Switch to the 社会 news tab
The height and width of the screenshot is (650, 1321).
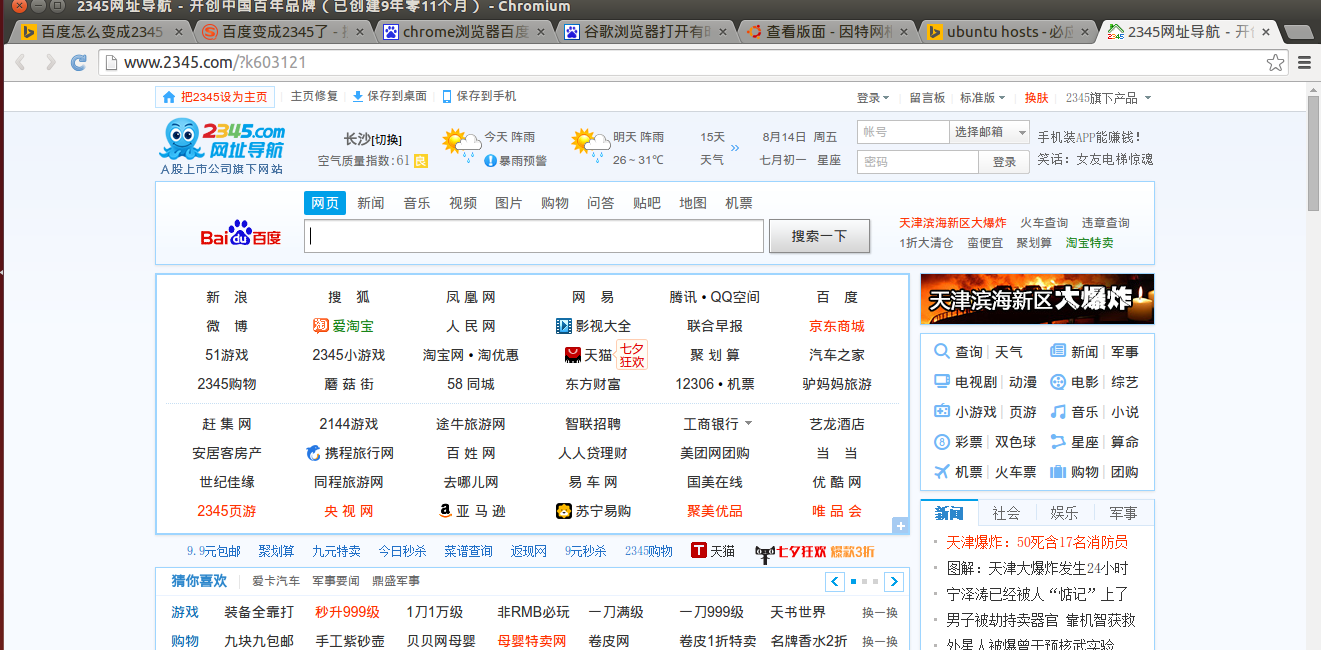[1006, 513]
